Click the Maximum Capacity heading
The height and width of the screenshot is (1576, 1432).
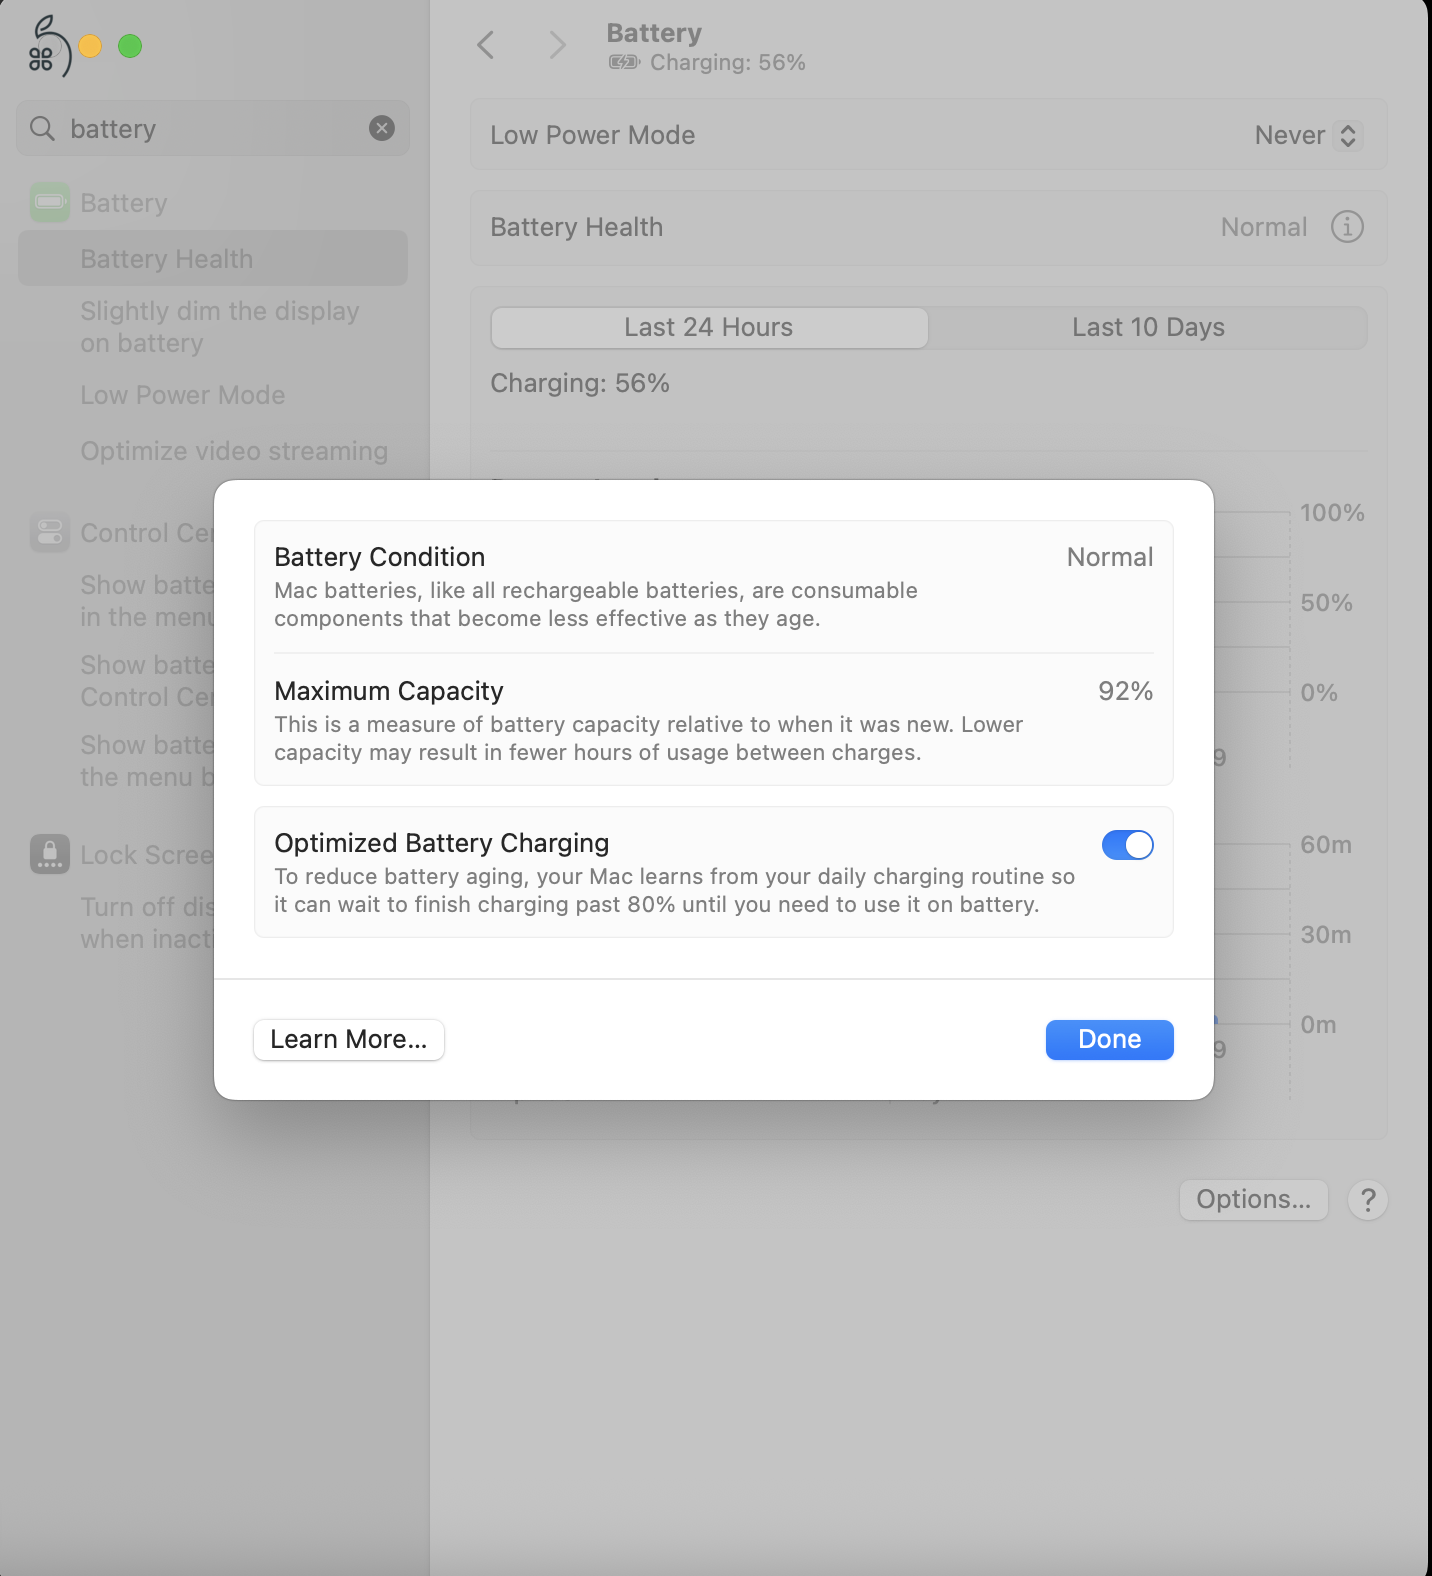389,691
